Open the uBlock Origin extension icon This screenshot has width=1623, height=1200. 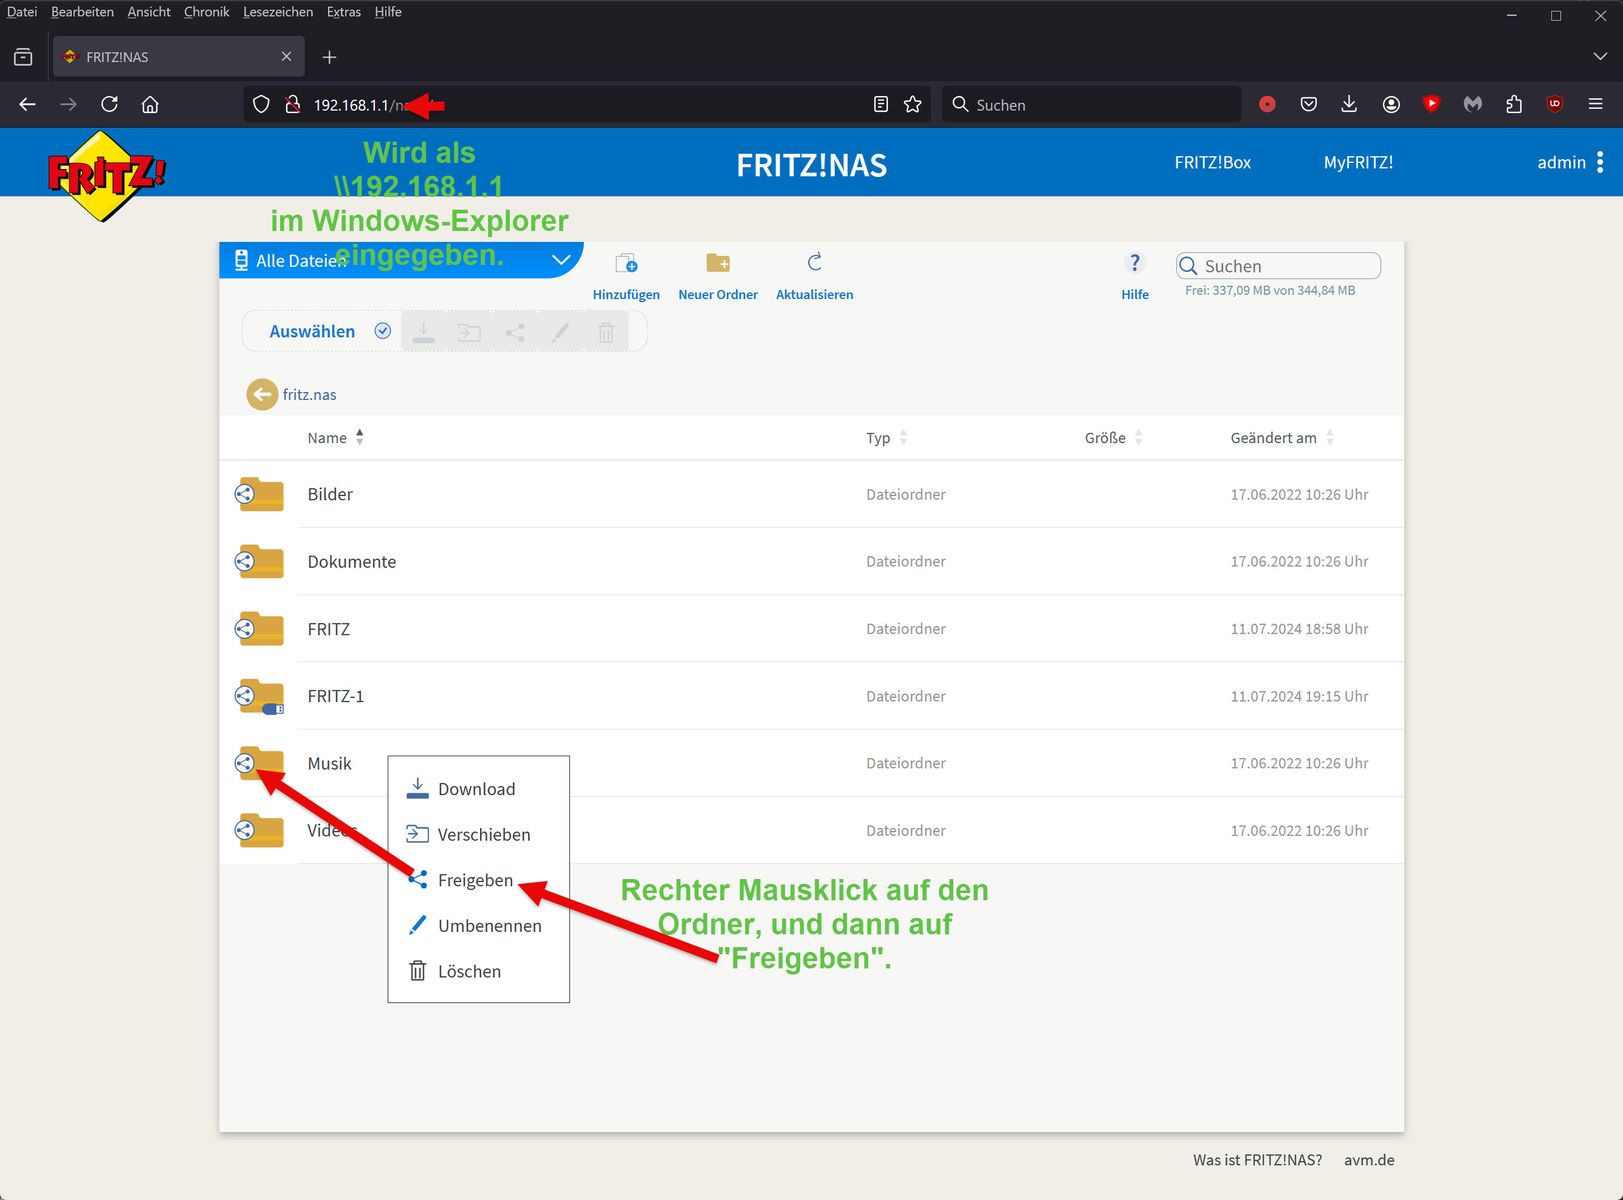(1554, 104)
